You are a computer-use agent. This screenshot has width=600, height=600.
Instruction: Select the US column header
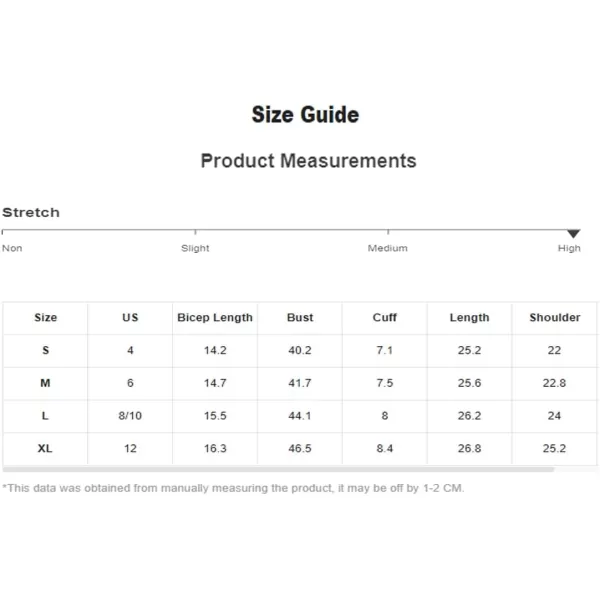click(130, 318)
